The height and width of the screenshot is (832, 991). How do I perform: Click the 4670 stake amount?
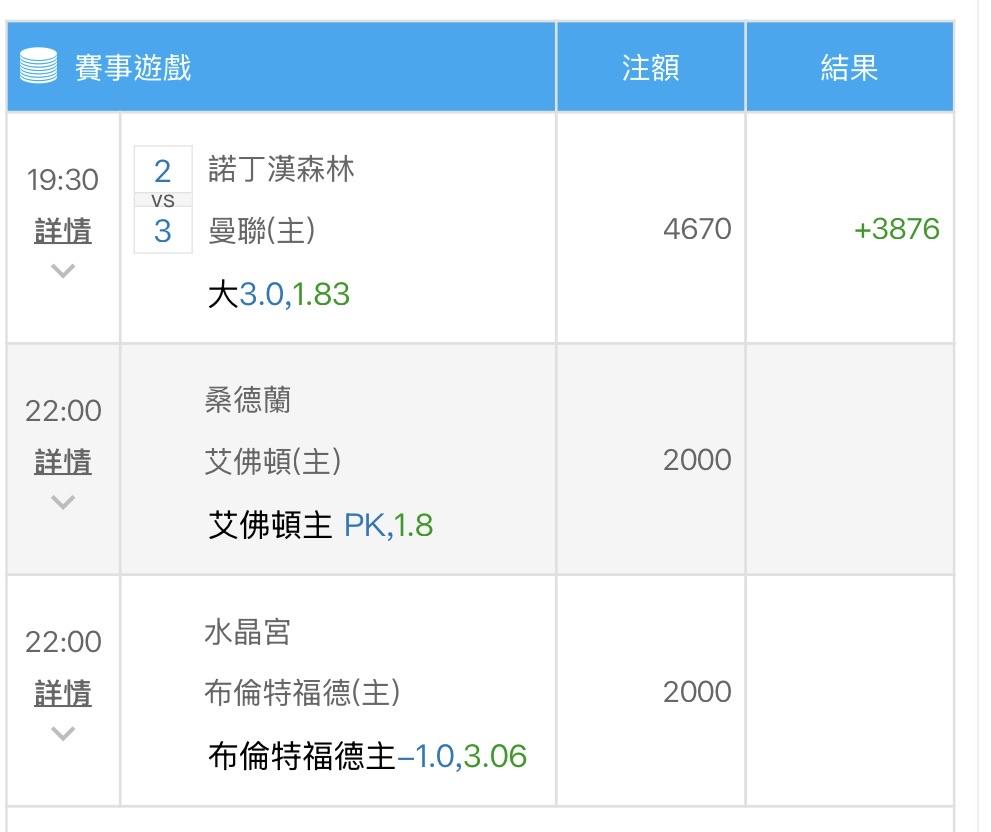coord(697,229)
